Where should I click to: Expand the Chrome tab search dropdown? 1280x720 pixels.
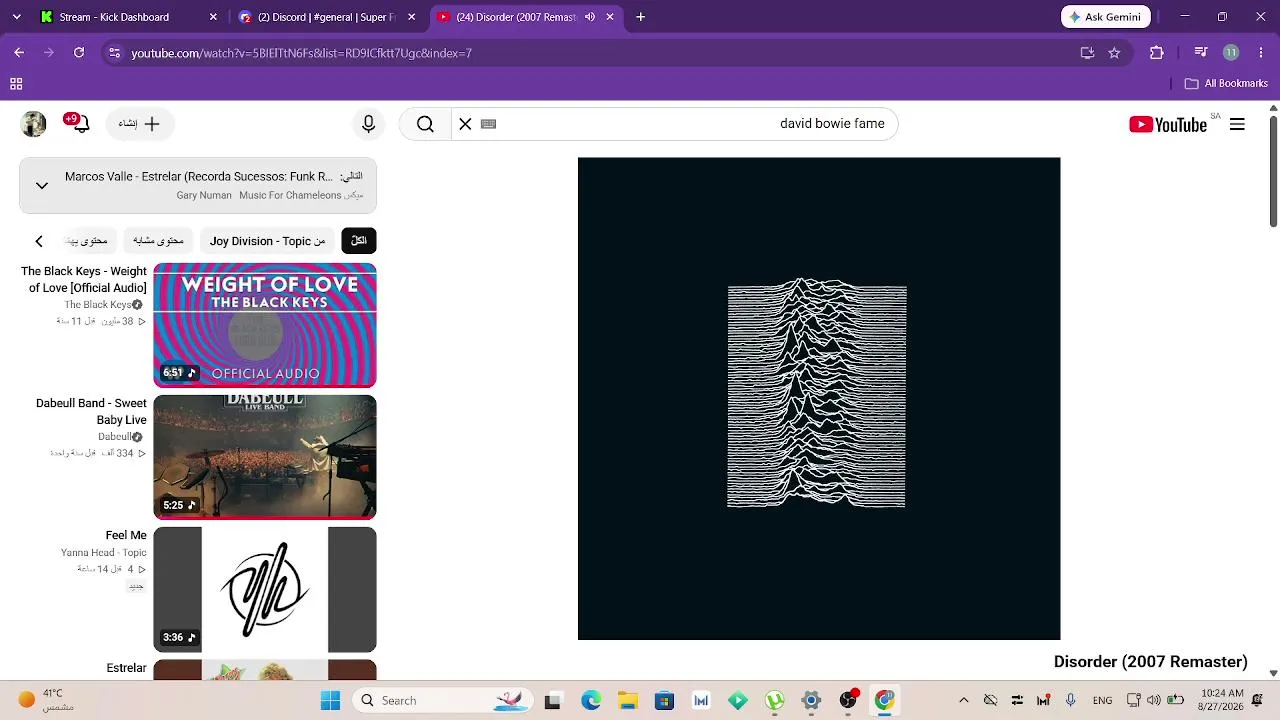16,17
